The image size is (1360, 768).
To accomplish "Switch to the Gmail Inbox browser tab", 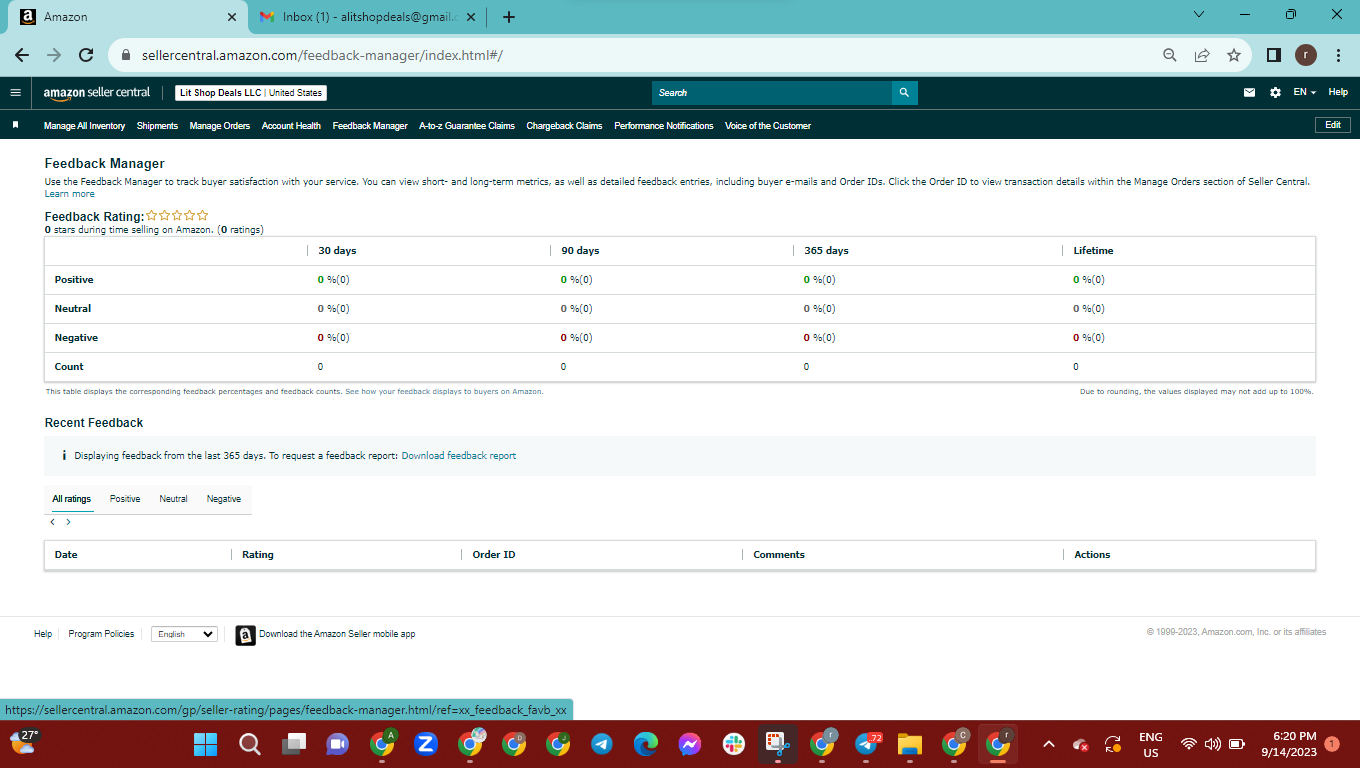I will pos(369,17).
